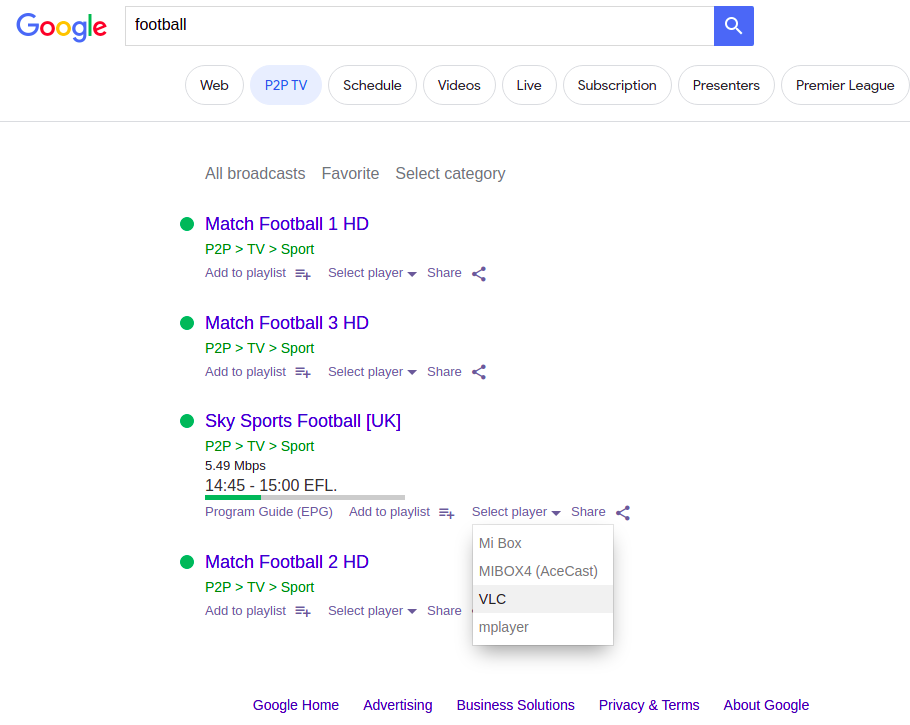
Task: Expand Select player for Match Football 1 HD
Action: (372, 273)
